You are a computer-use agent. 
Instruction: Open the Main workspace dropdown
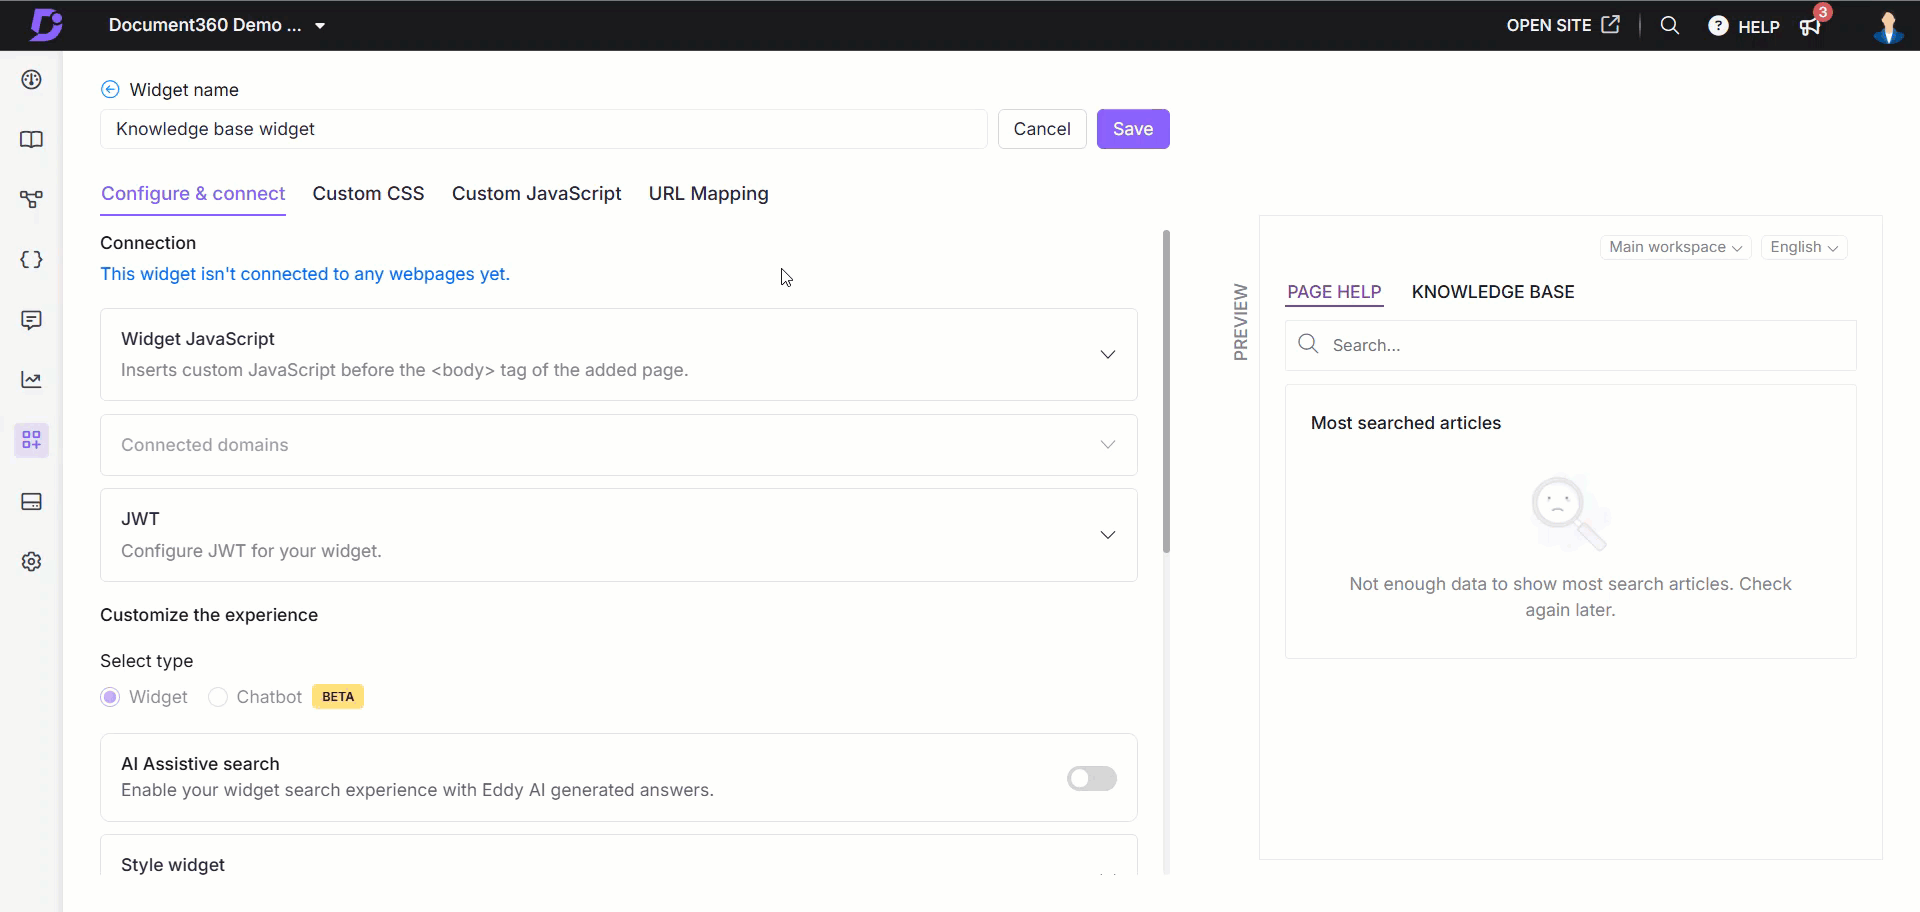click(1675, 247)
